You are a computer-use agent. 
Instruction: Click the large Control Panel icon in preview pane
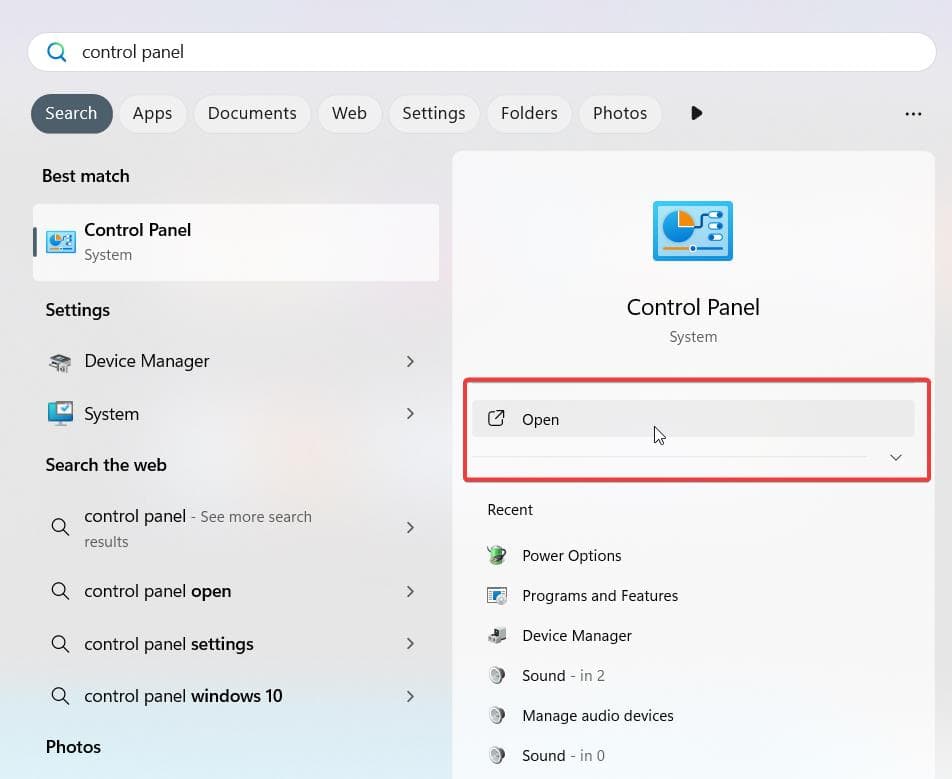(693, 231)
